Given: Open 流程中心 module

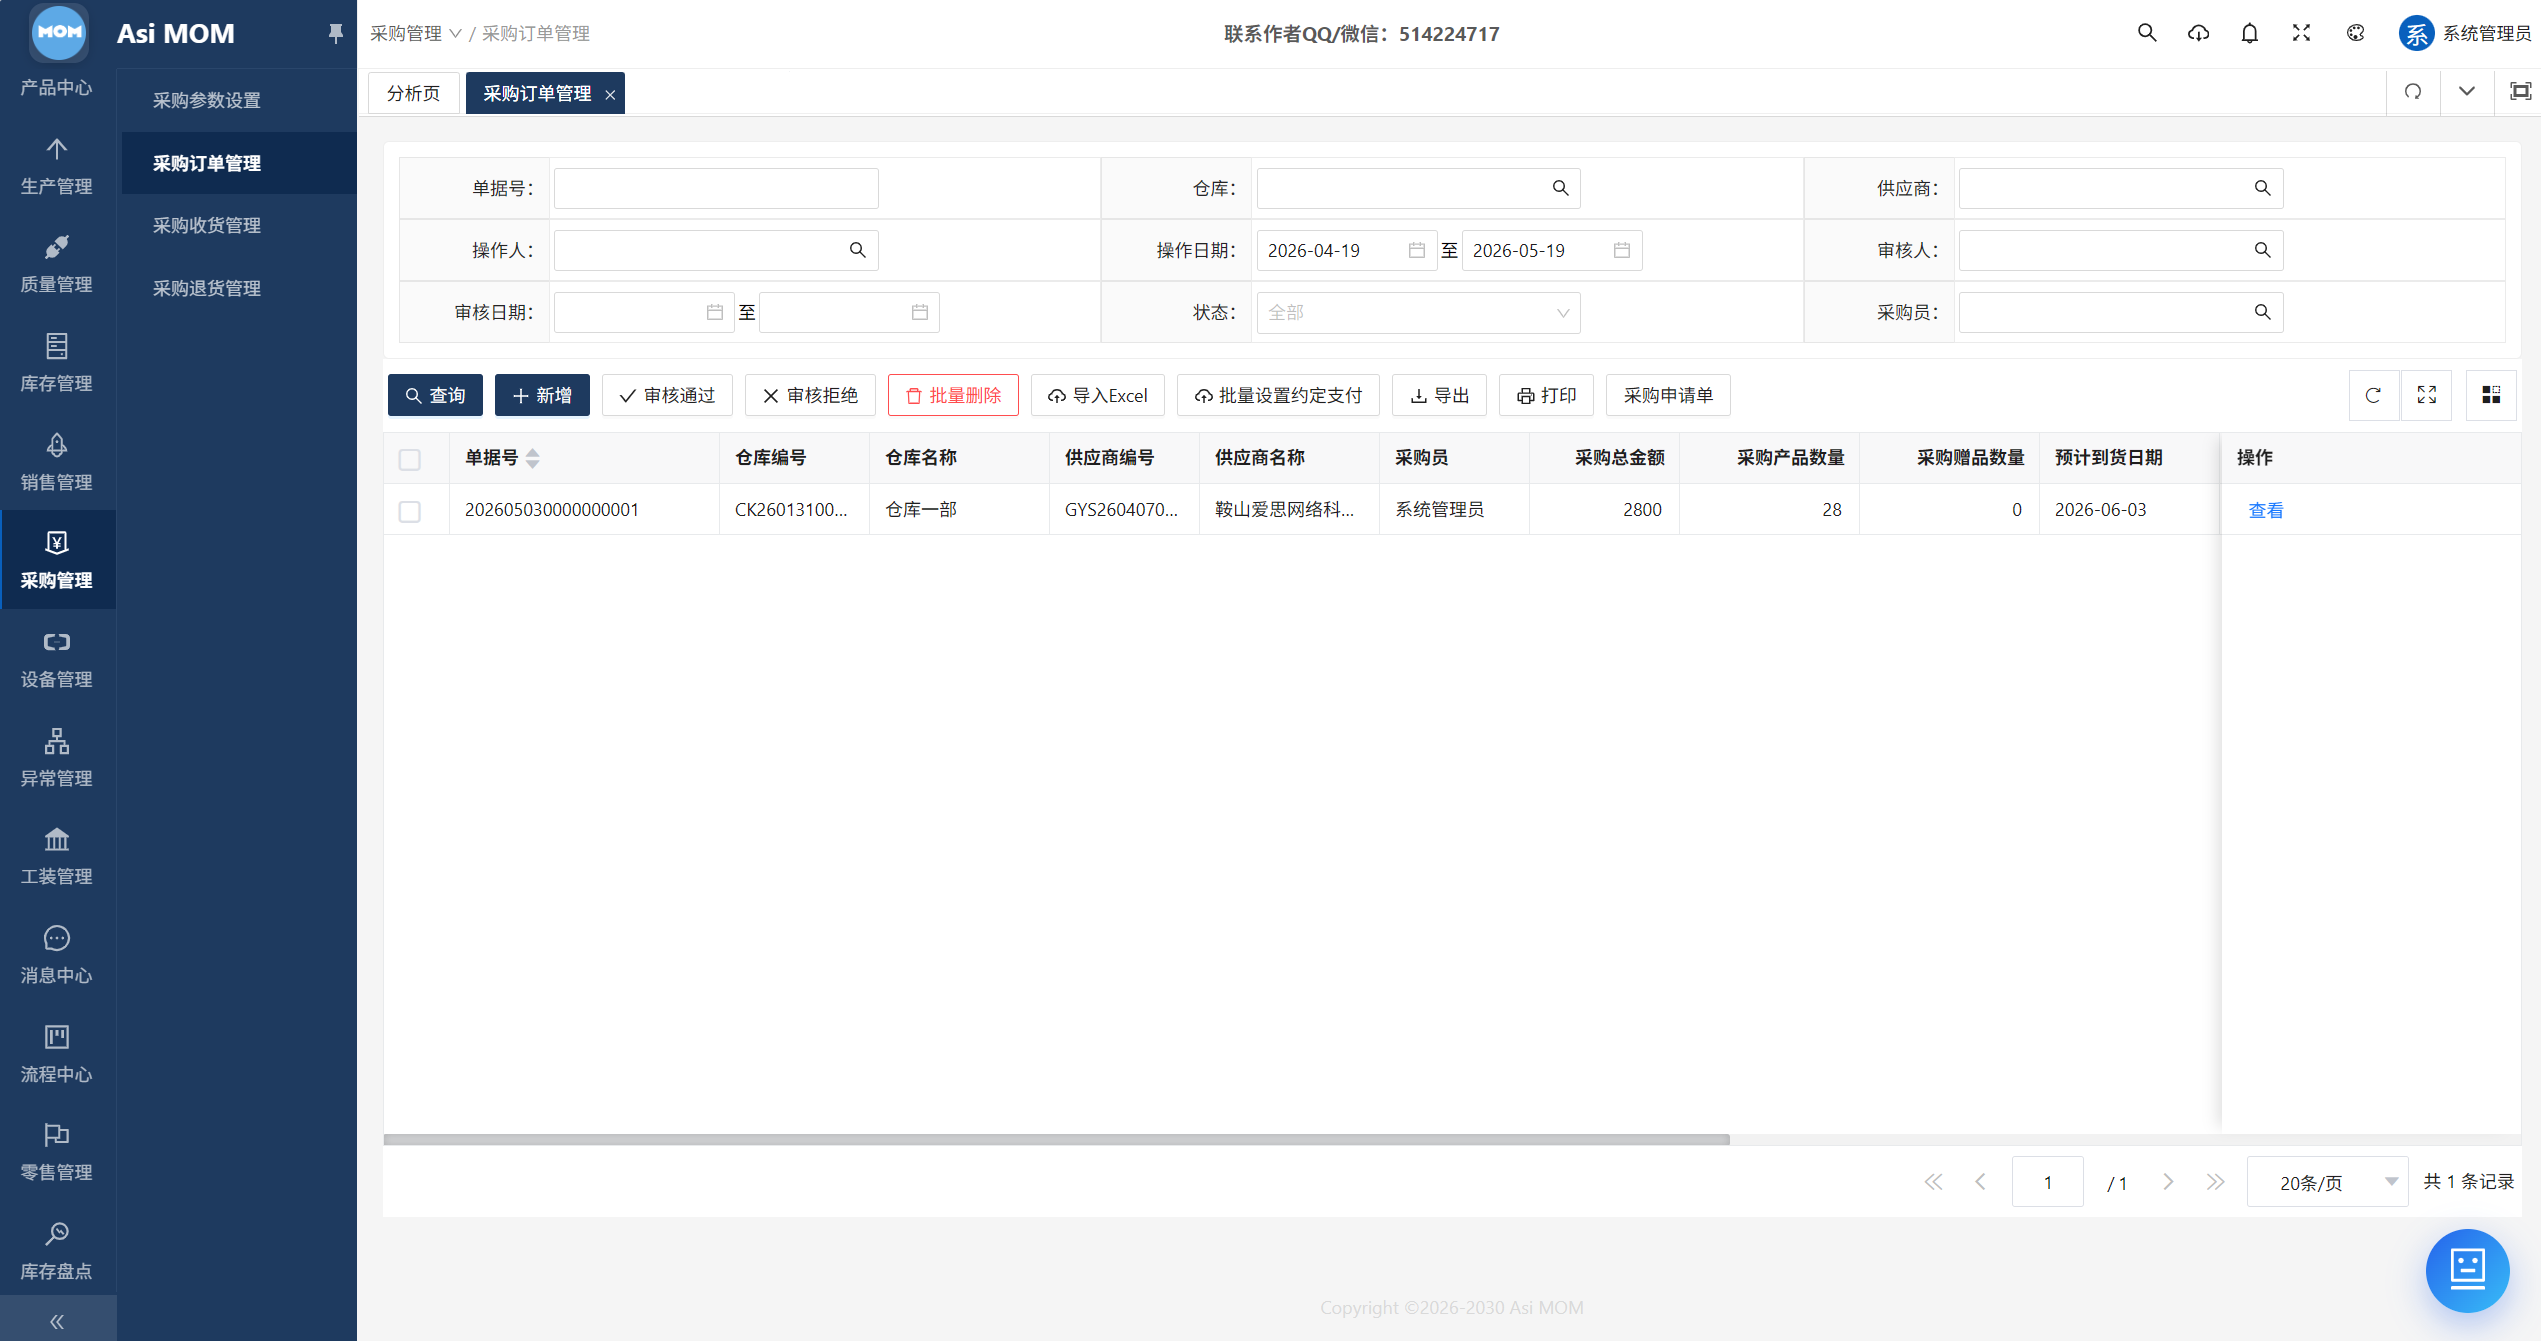Looking at the screenshot, I should pos(57,1054).
